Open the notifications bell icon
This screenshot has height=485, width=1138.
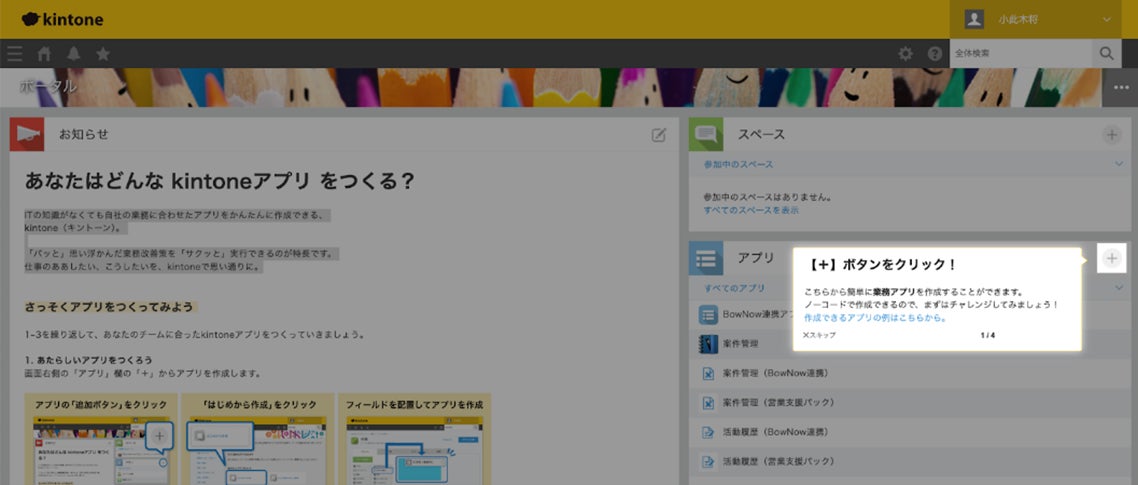(73, 54)
